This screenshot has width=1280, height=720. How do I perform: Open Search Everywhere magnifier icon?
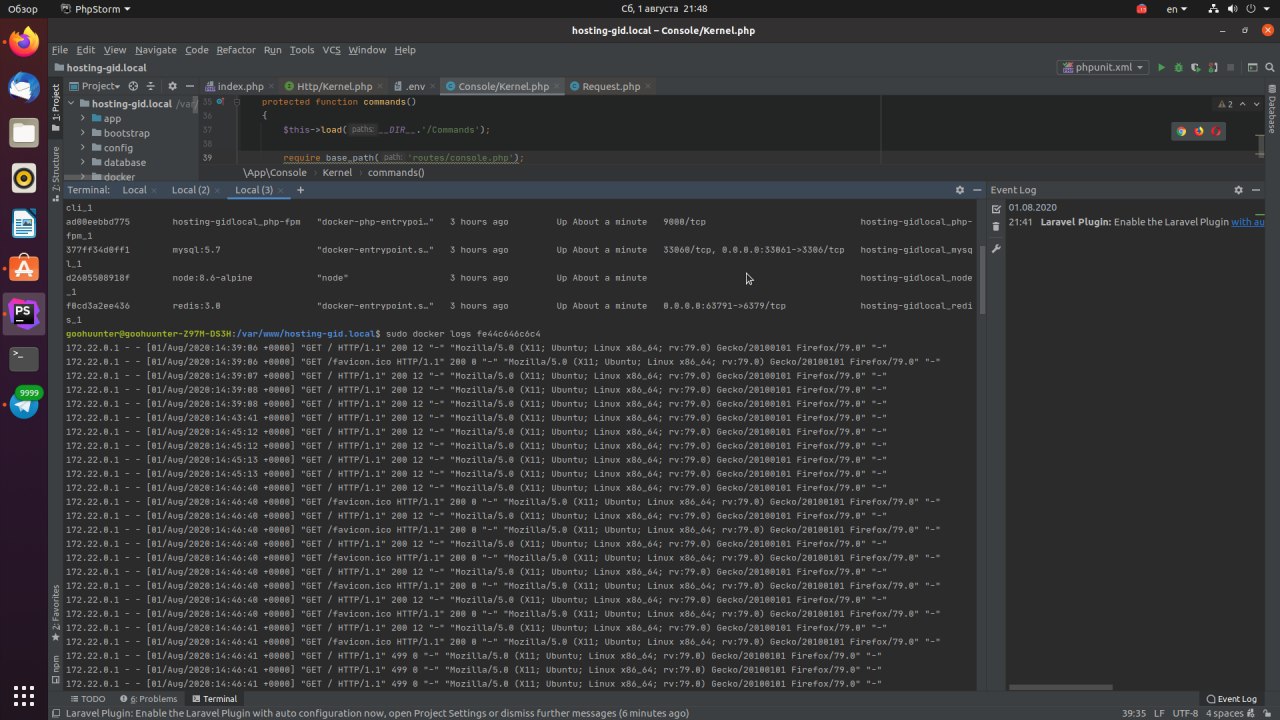pyautogui.click(x=1270, y=67)
